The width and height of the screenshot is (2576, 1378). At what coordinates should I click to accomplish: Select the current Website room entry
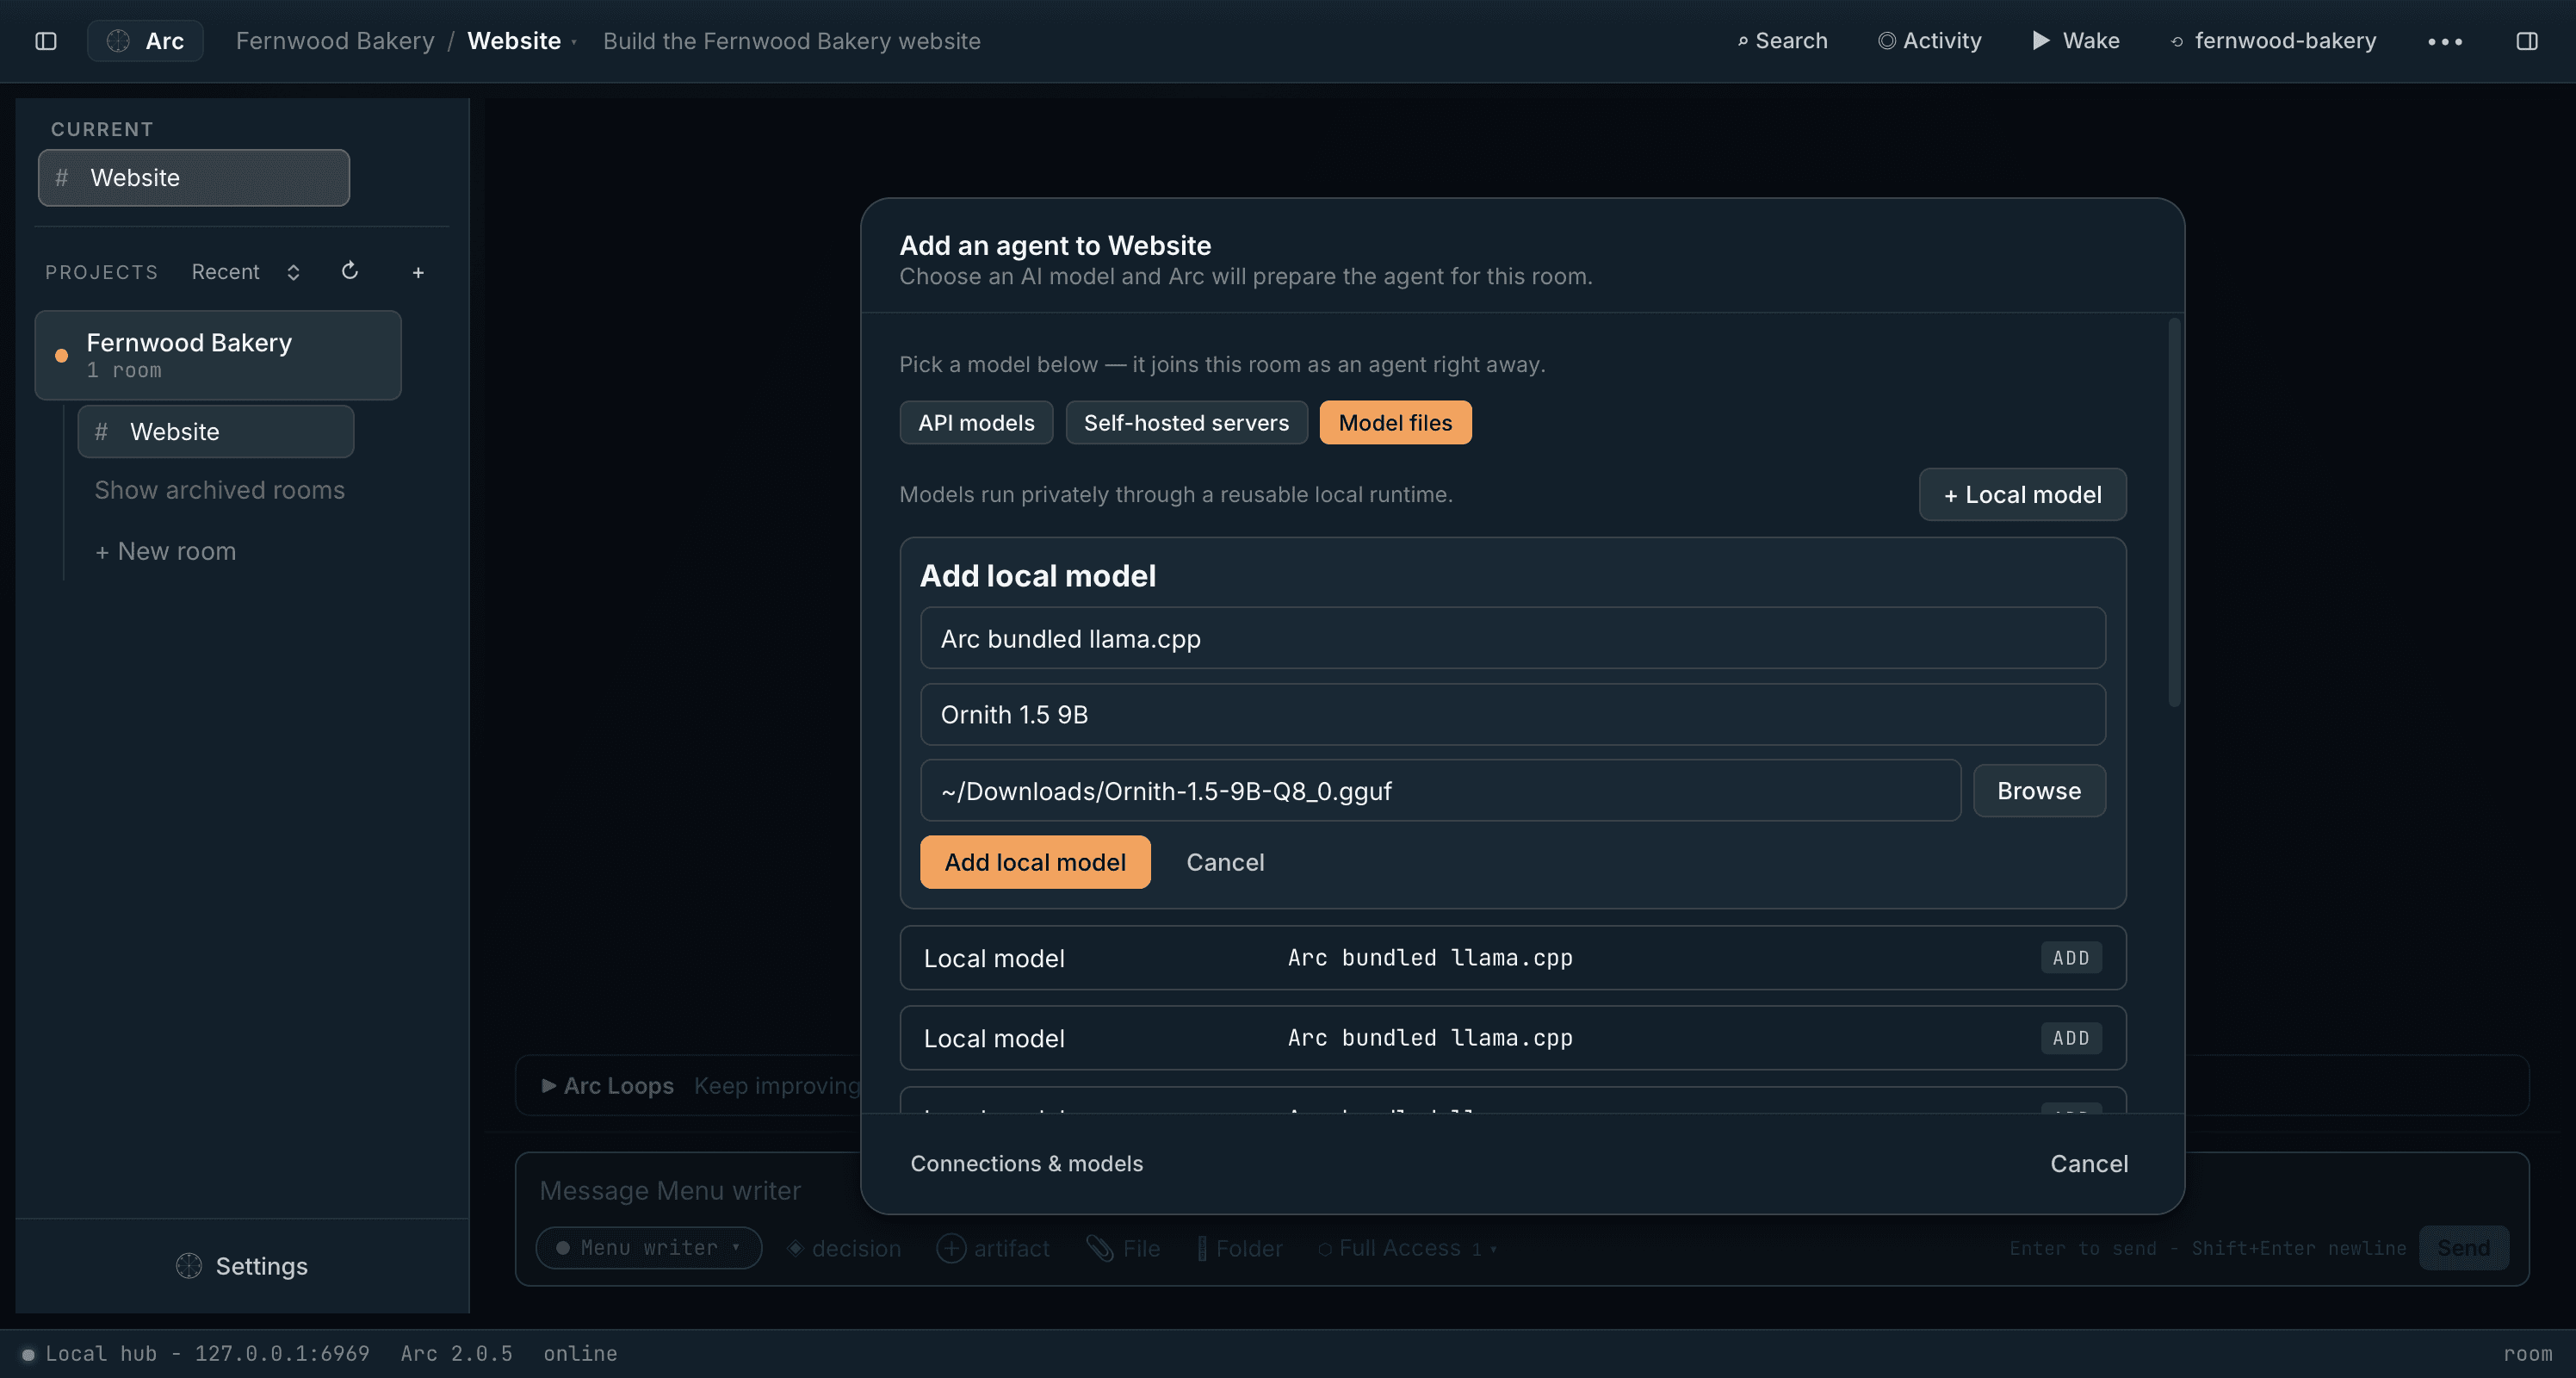point(194,178)
